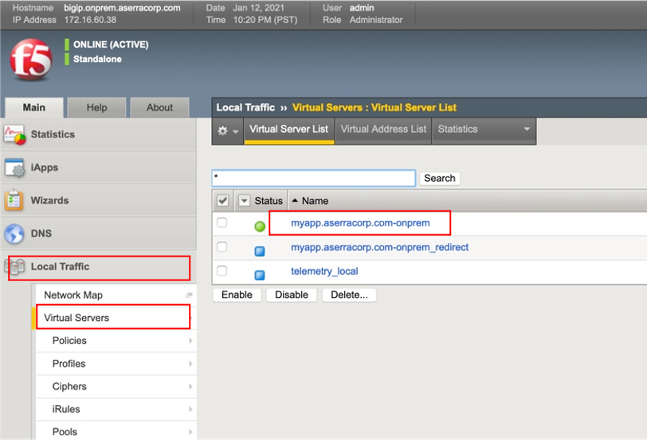Open the myapp.aserracorp.com-onprem_redirect link

pyautogui.click(x=379, y=247)
